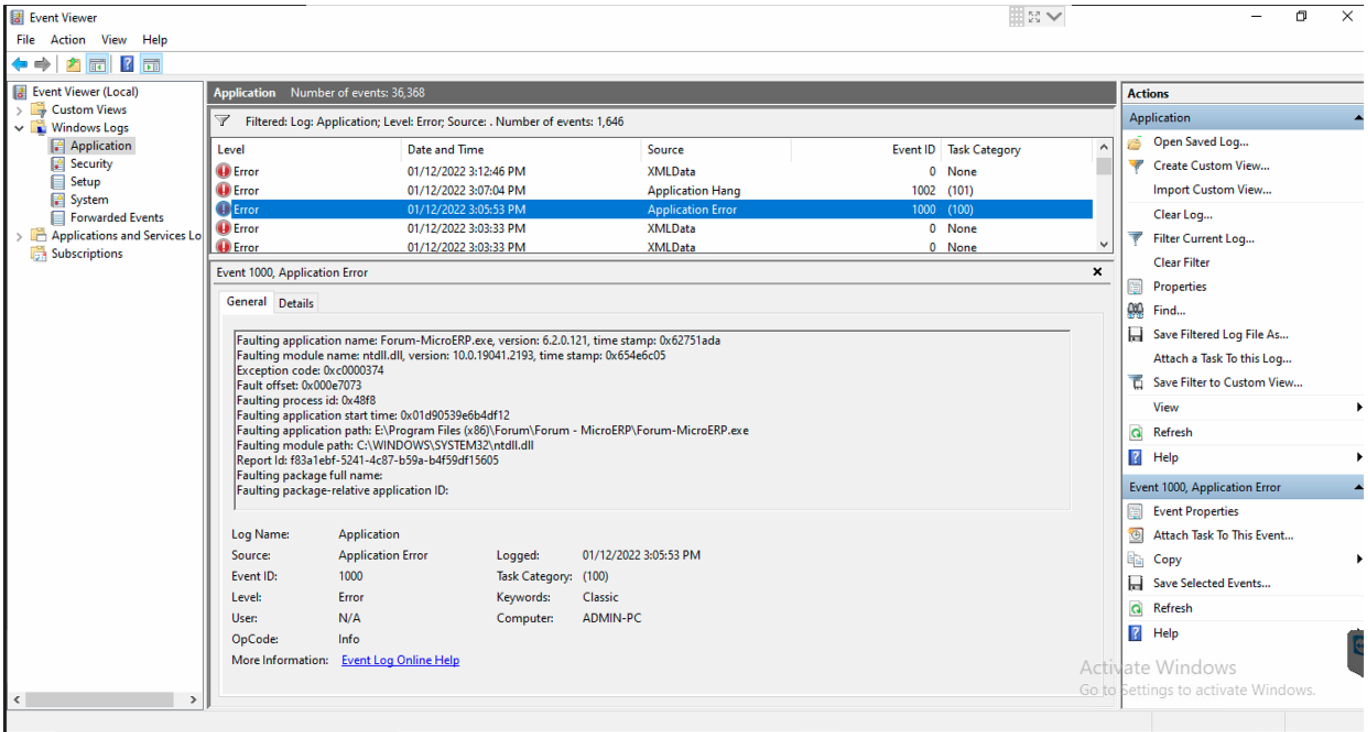The height and width of the screenshot is (732, 1368).
Task: Click Create Custom View funnel icon
Action: tap(1135, 166)
